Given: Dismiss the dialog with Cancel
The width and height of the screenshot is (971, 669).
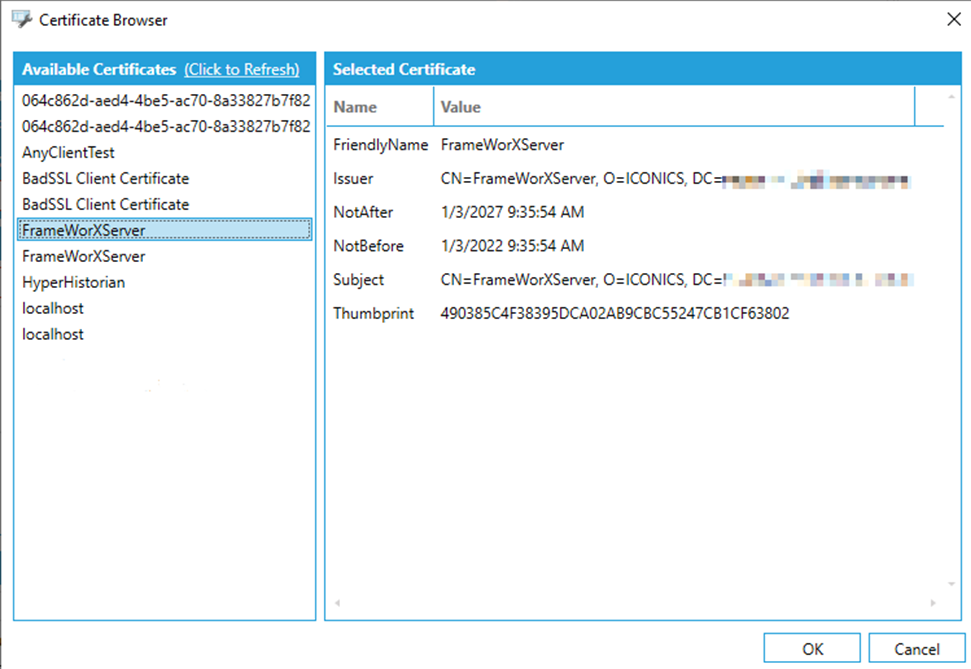Looking at the screenshot, I should click(x=917, y=649).
